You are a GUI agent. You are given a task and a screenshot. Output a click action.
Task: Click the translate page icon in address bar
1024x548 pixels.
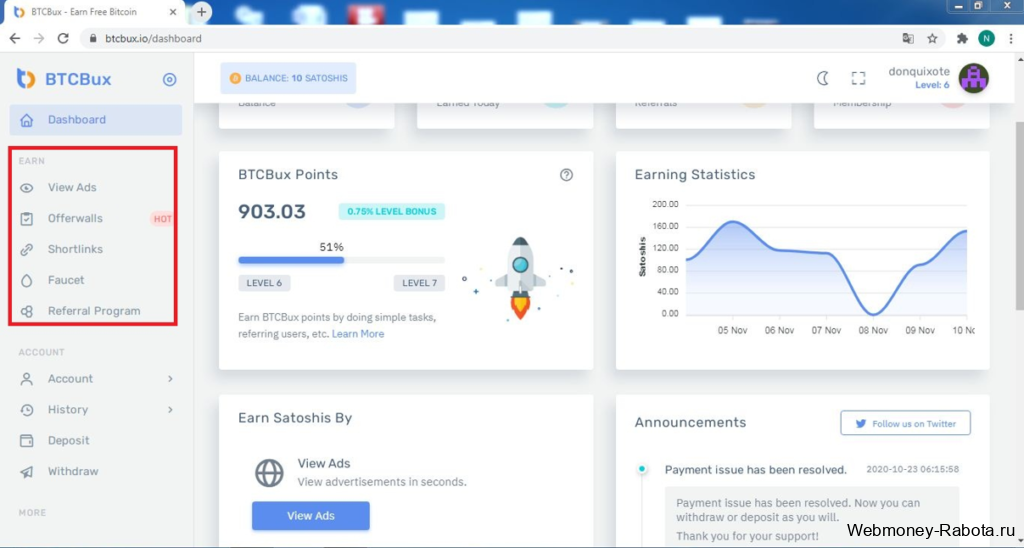pyautogui.click(x=908, y=39)
